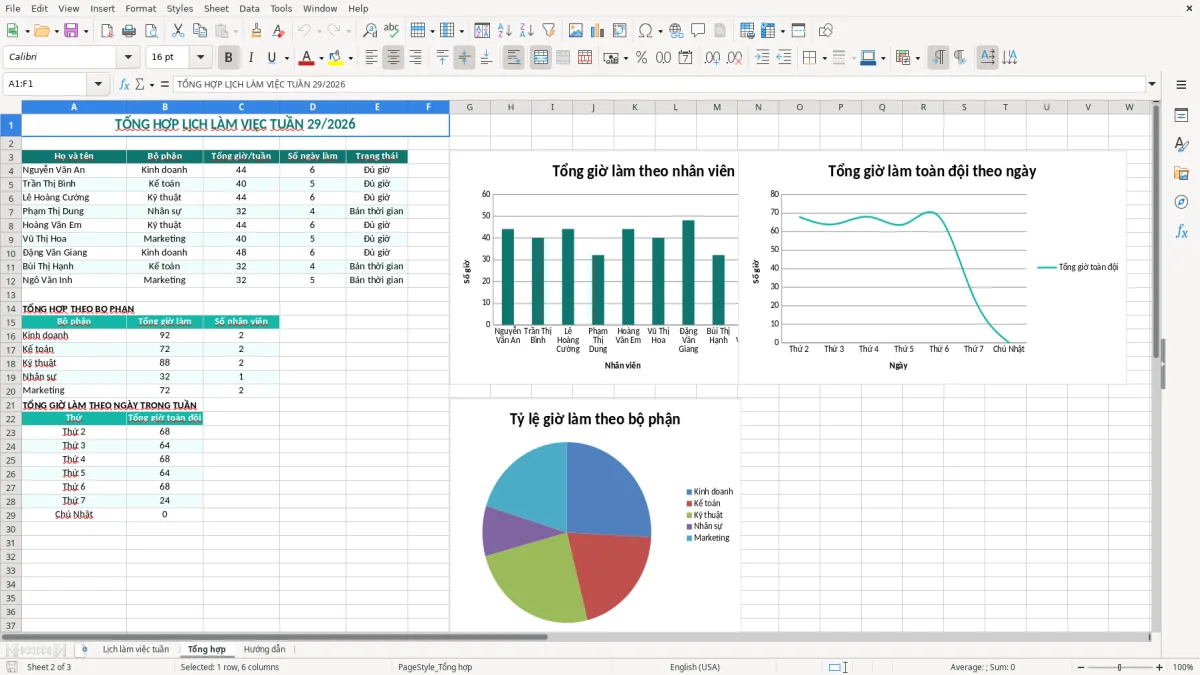Apply percent number format
This screenshot has height=675, width=1200.
(x=641, y=58)
